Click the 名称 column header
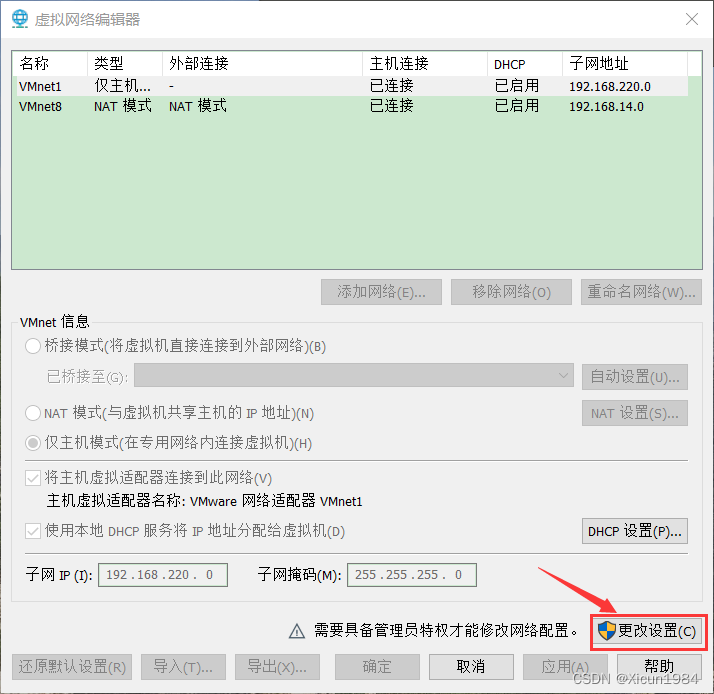The height and width of the screenshot is (694, 714). click(50, 64)
